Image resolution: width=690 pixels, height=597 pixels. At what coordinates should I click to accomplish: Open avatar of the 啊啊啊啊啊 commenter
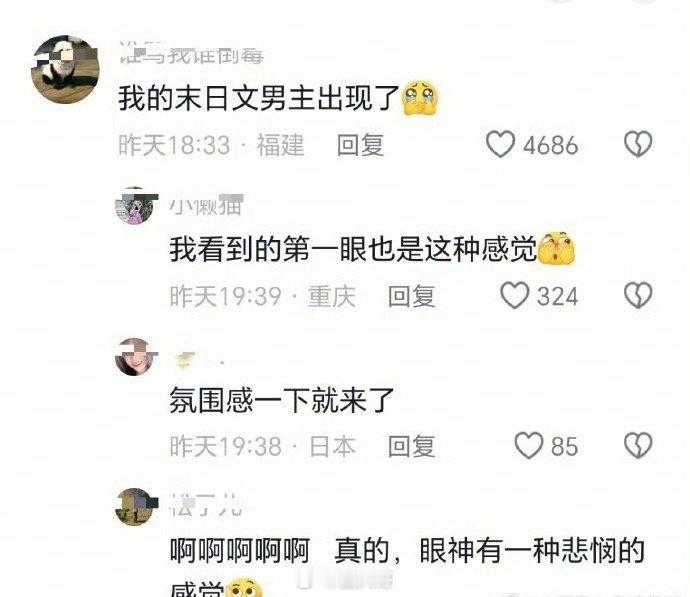click(x=134, y=506)
